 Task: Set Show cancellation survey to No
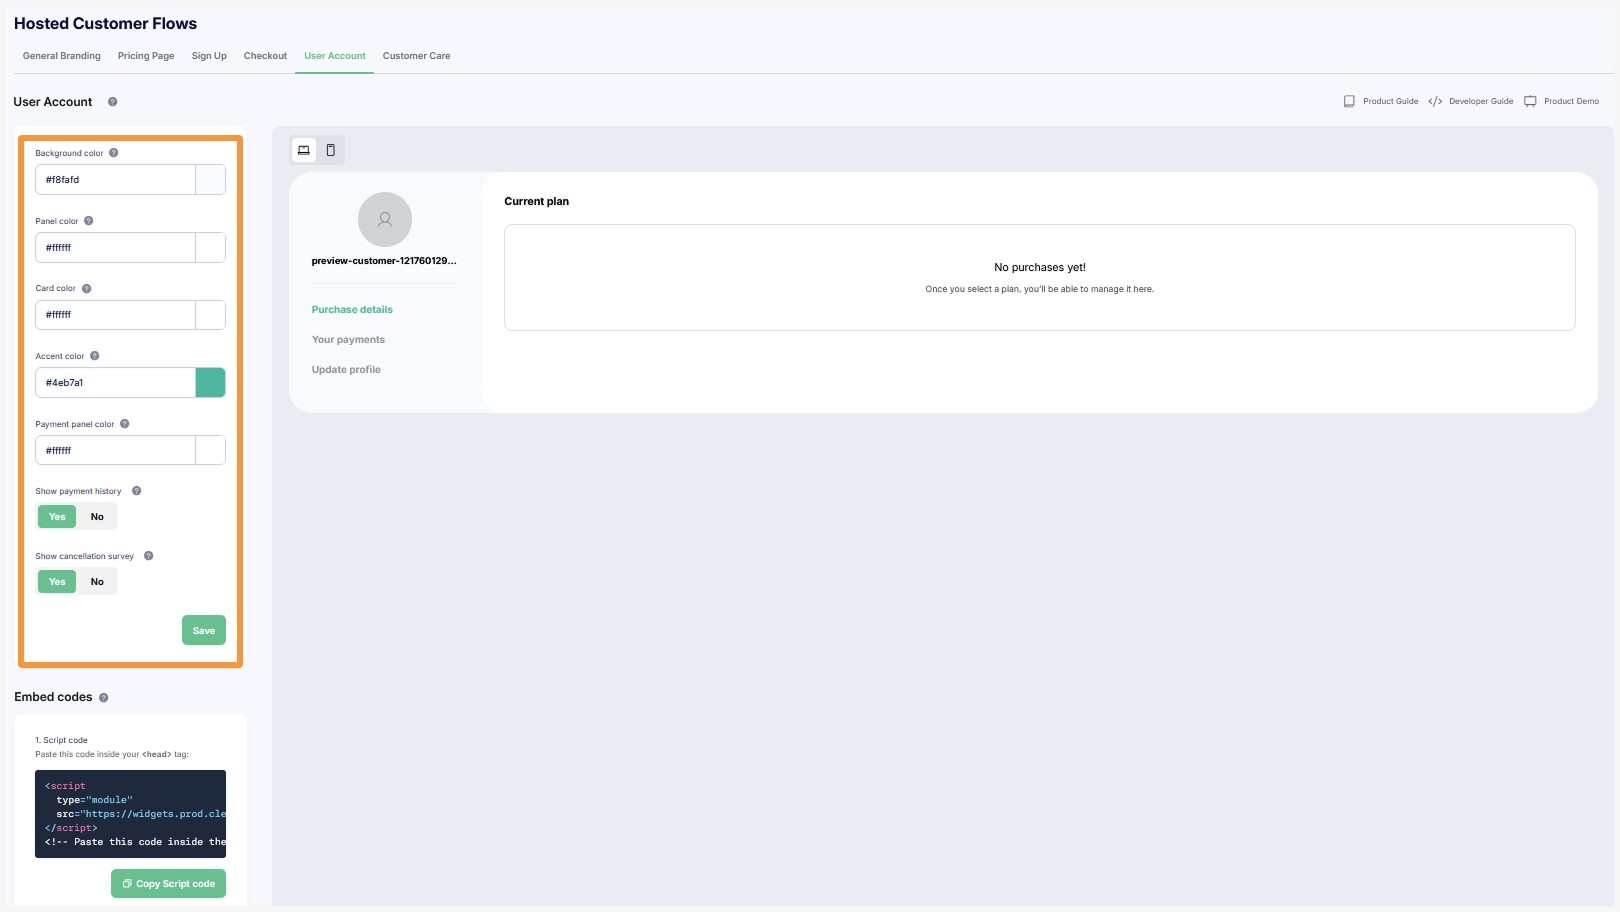[x=97, y=582]
